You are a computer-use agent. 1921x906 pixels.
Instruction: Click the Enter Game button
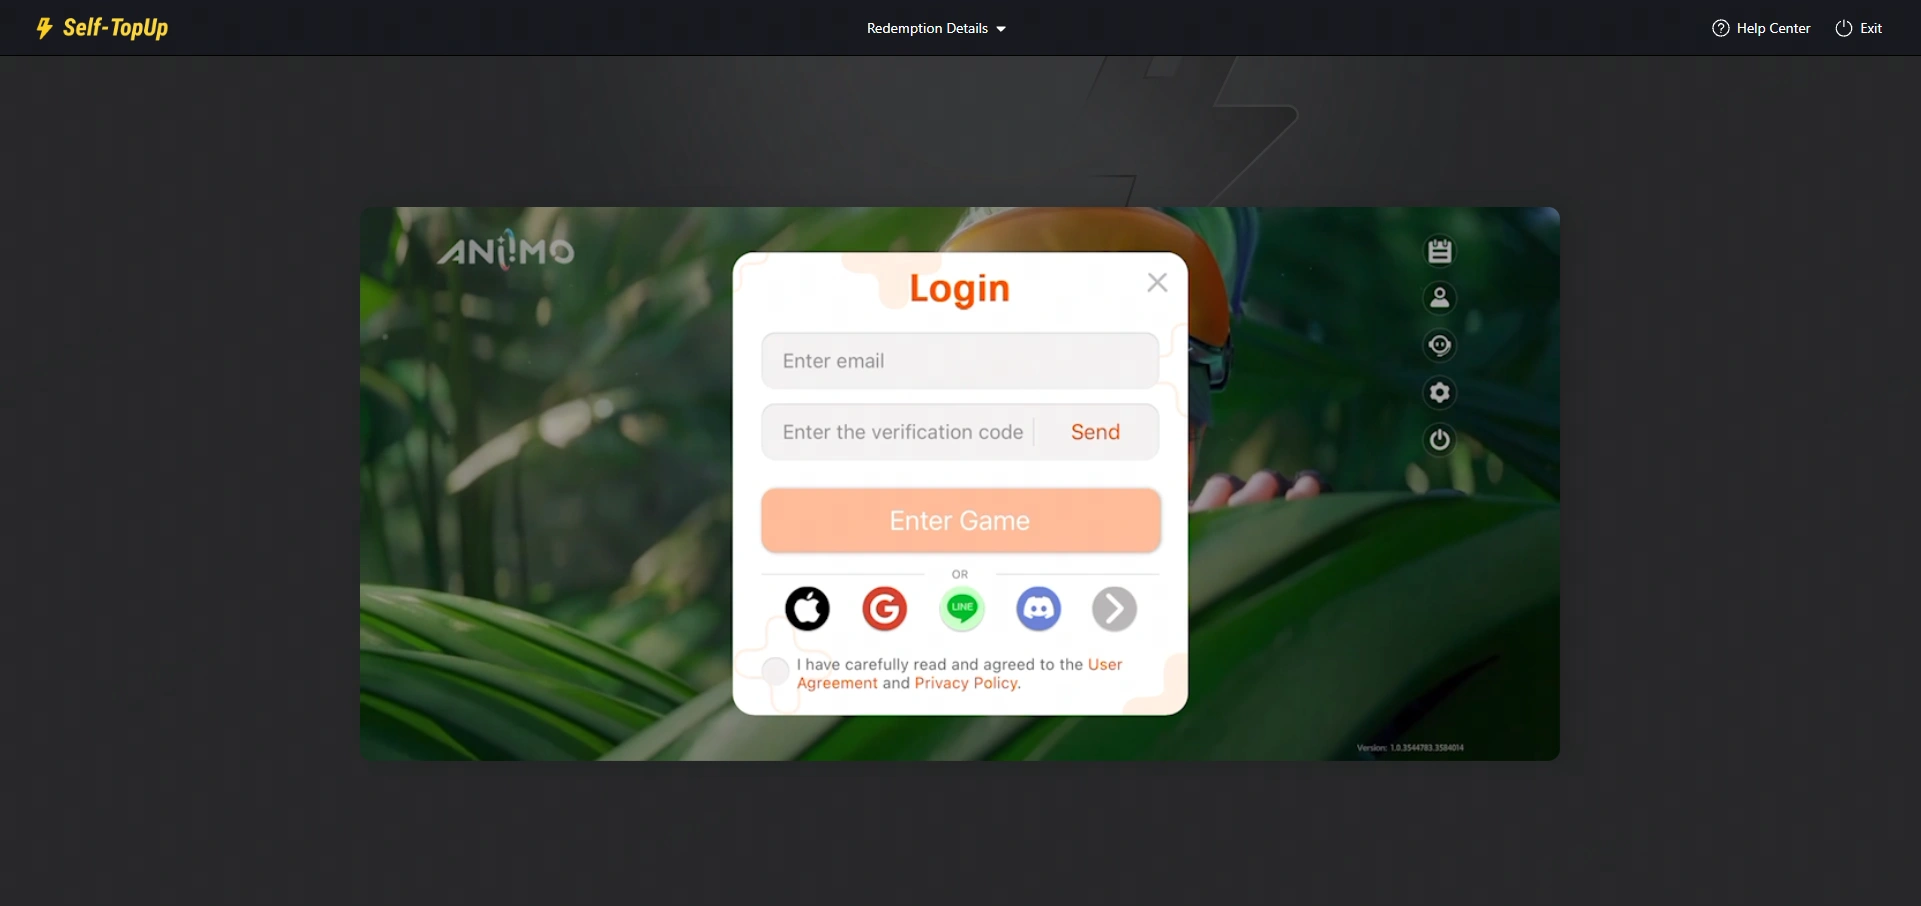[x=961, y=520]
